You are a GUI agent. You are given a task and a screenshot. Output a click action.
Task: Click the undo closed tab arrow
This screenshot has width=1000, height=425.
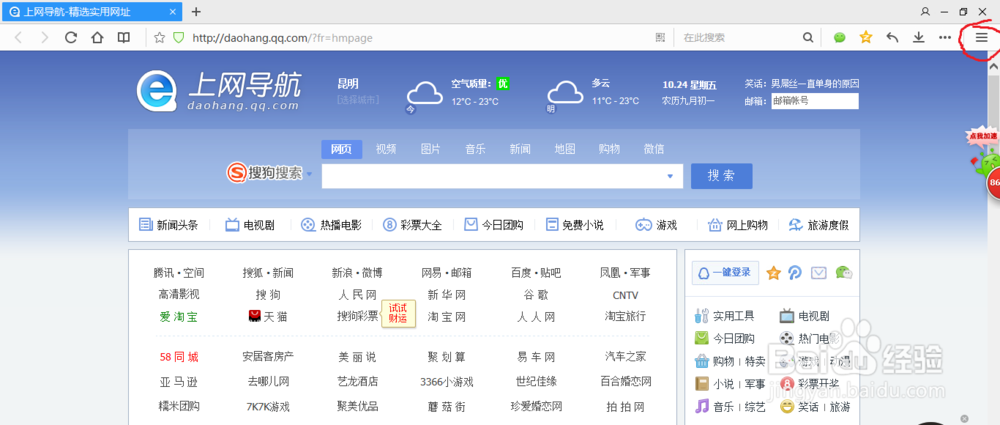[892, 38]
